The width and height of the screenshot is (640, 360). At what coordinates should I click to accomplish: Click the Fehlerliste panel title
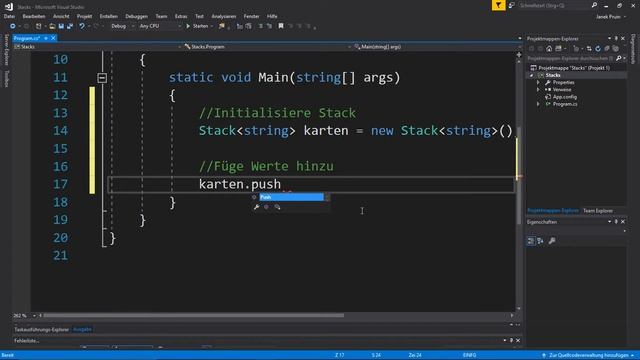26,340
